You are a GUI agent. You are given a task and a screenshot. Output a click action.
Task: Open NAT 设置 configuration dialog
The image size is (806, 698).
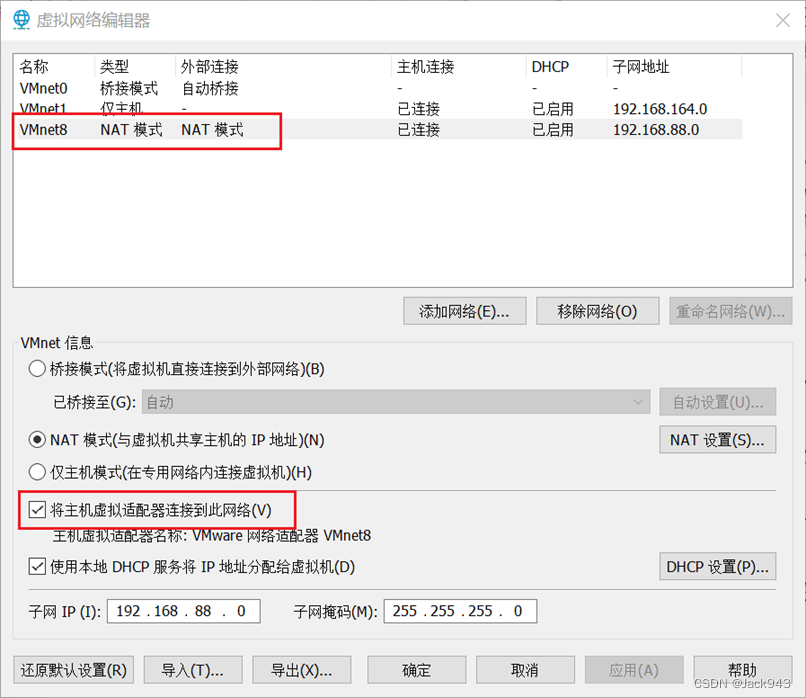tap(717, 439)
